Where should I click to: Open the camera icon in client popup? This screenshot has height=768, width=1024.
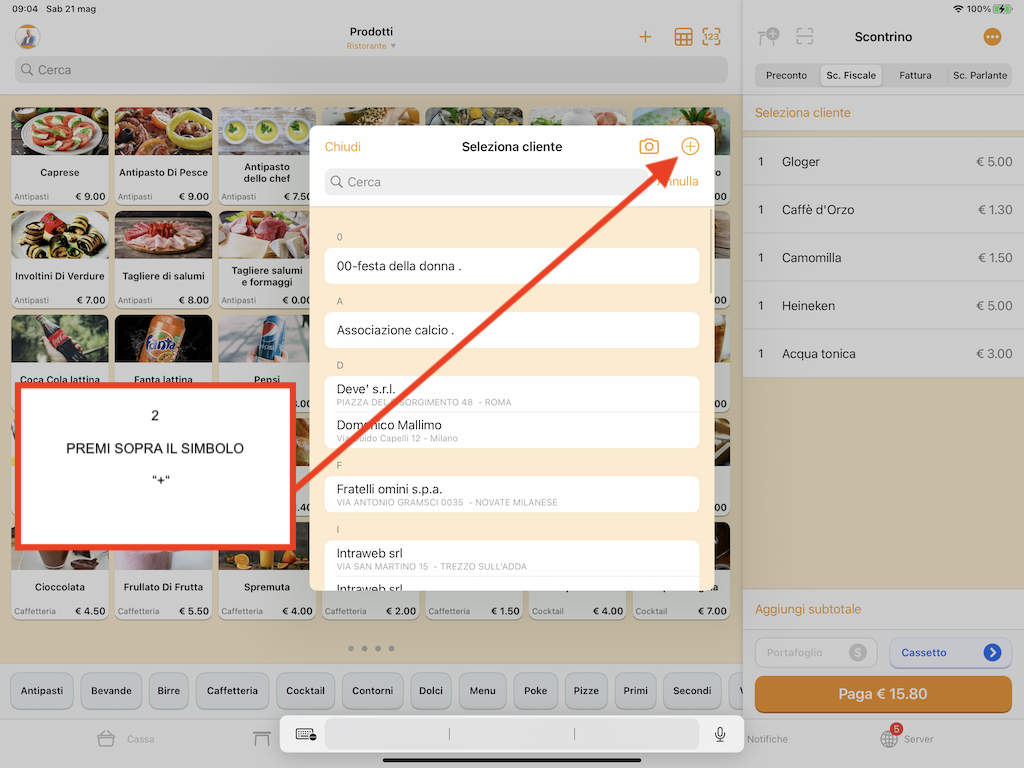coord(648,146)
